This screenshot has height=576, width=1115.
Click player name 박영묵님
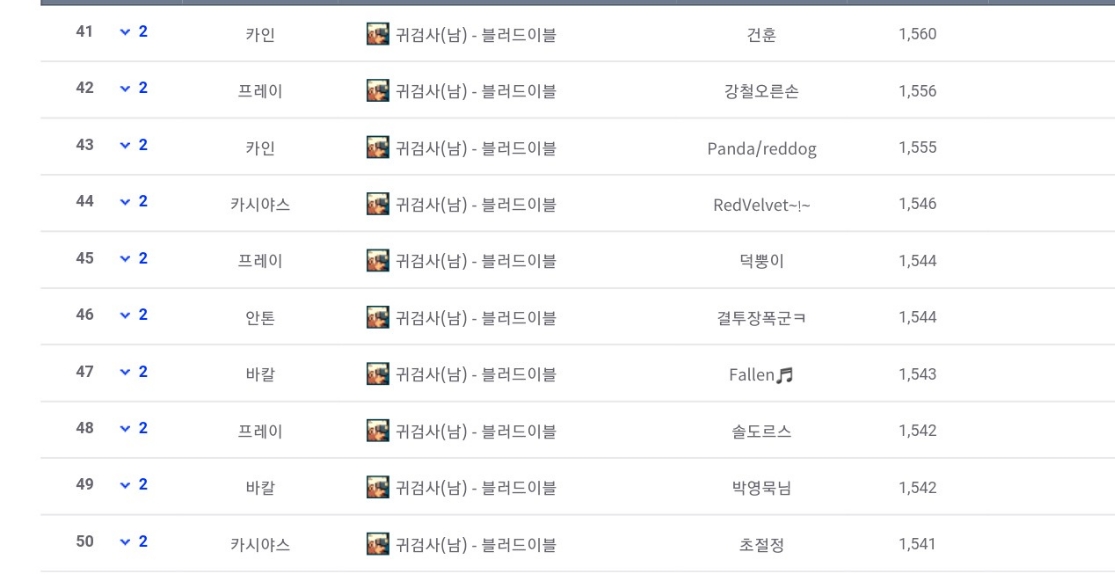pos(762,488)
